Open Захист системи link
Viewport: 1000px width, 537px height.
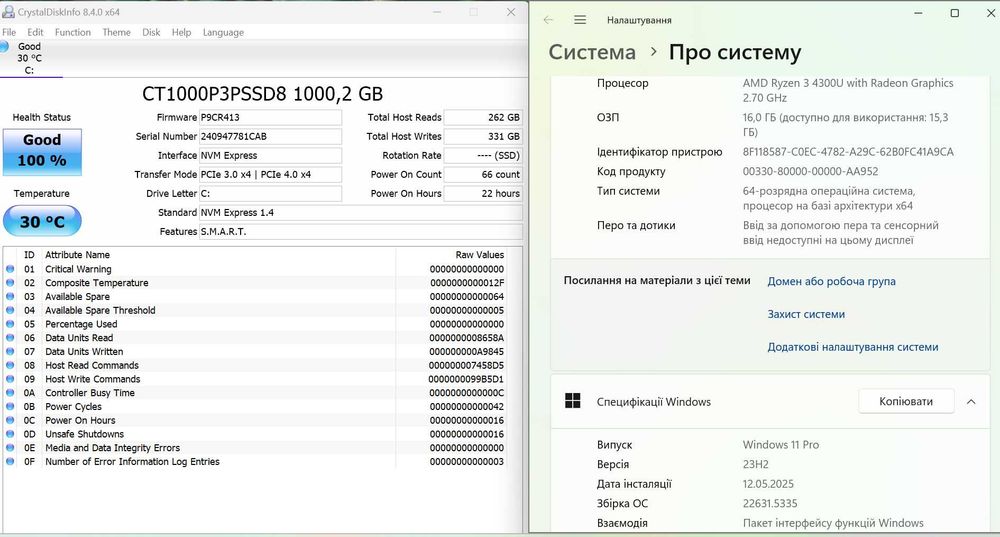(806, 314)
